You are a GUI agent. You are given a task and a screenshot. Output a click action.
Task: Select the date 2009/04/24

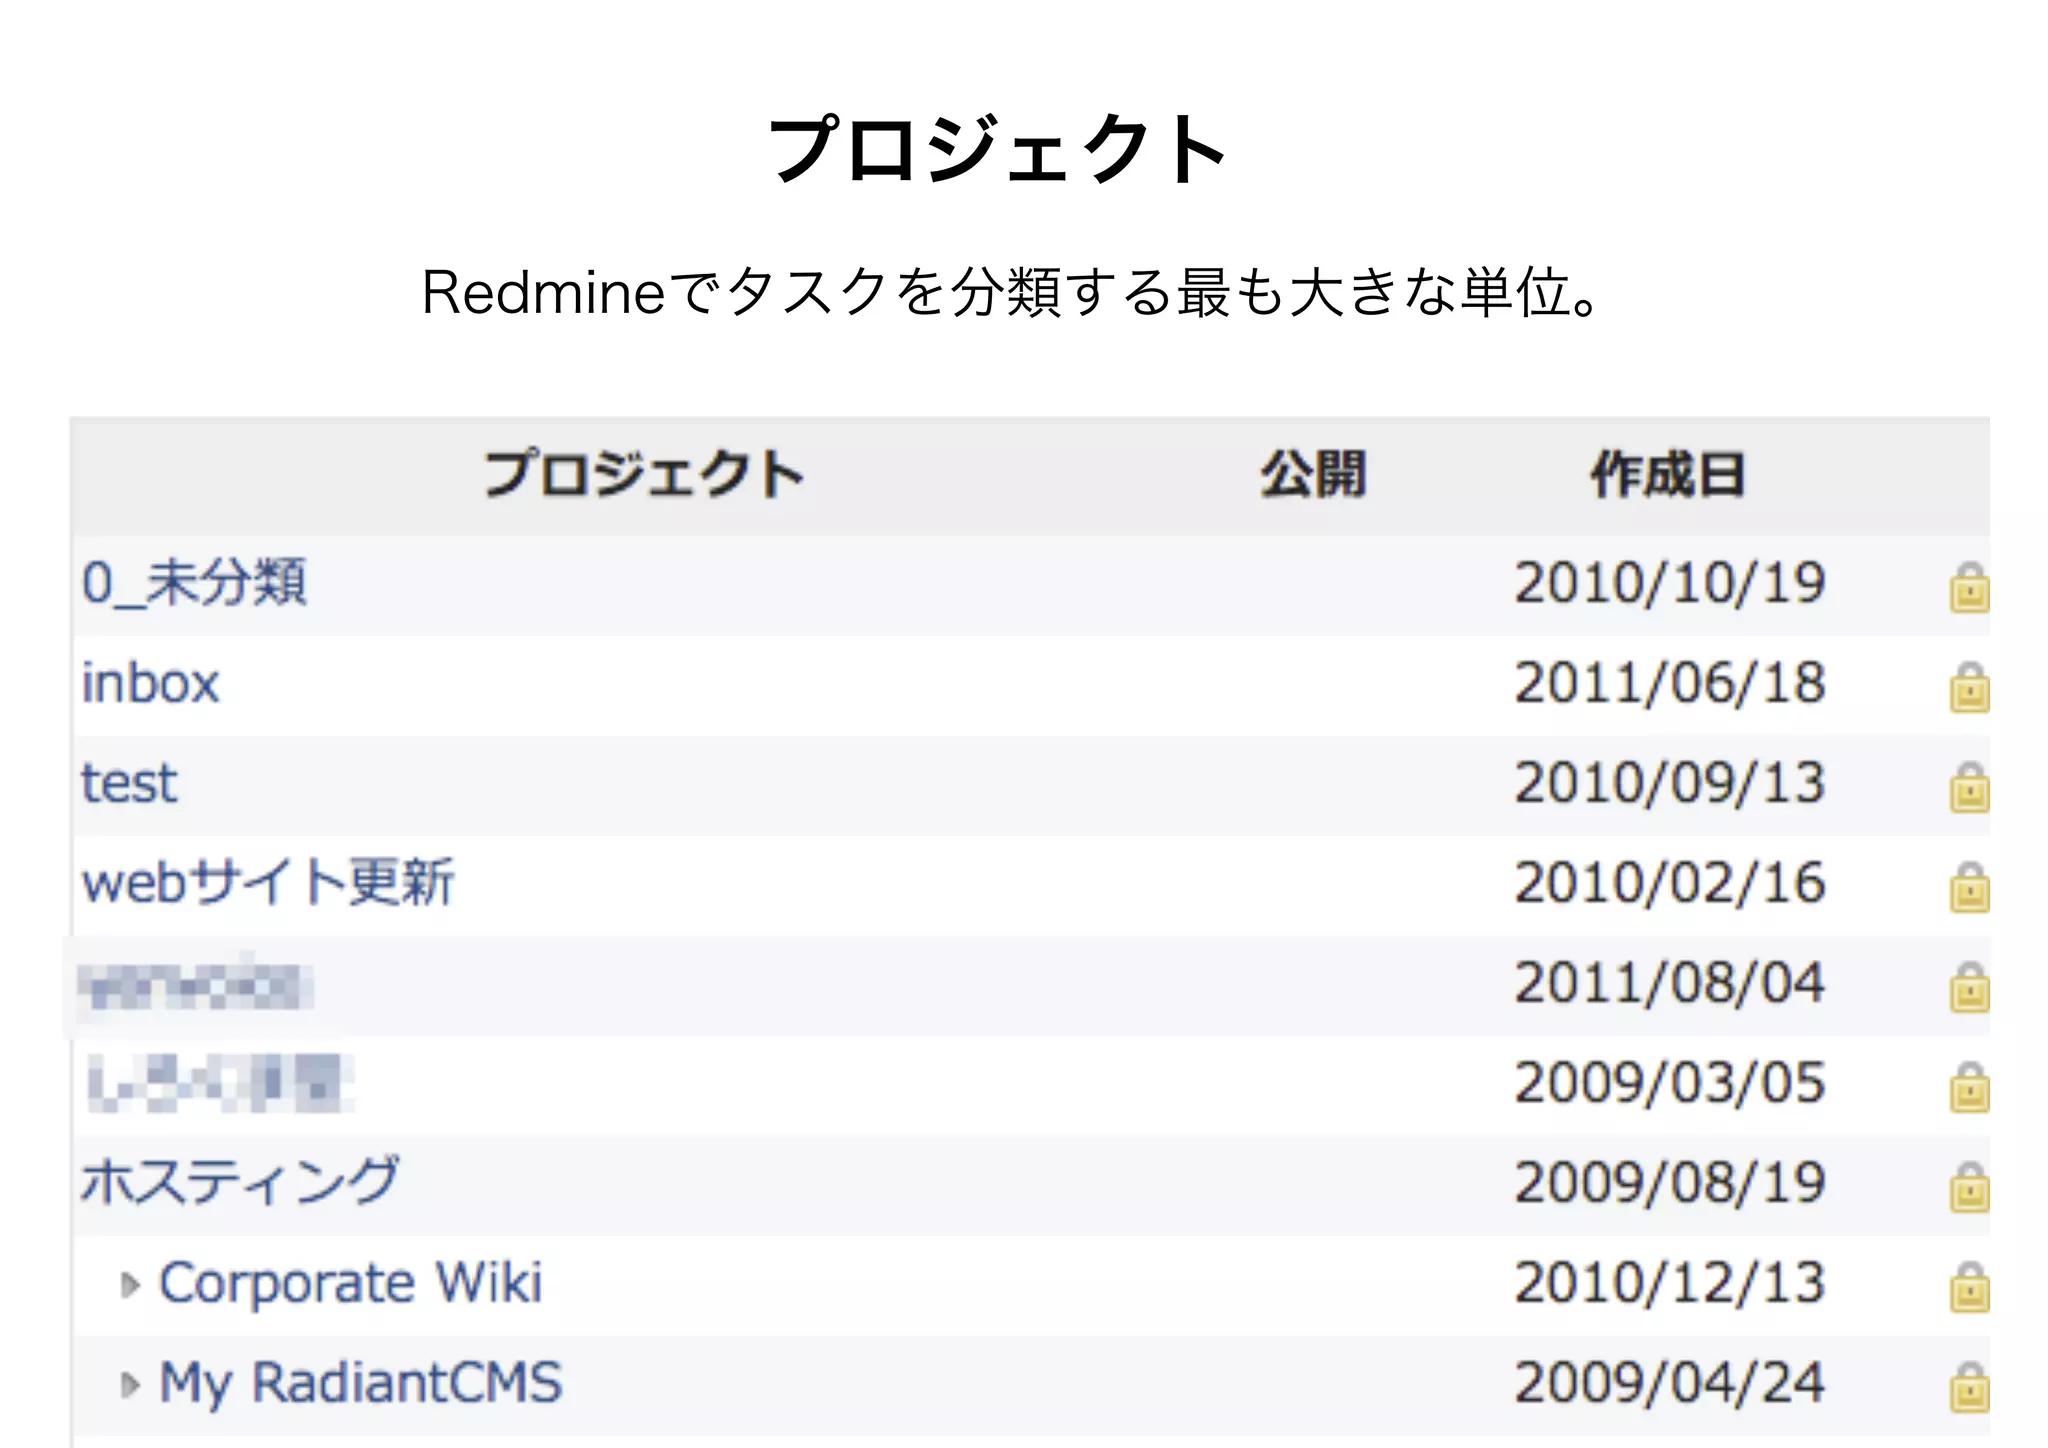[x=1670, y=1383]
